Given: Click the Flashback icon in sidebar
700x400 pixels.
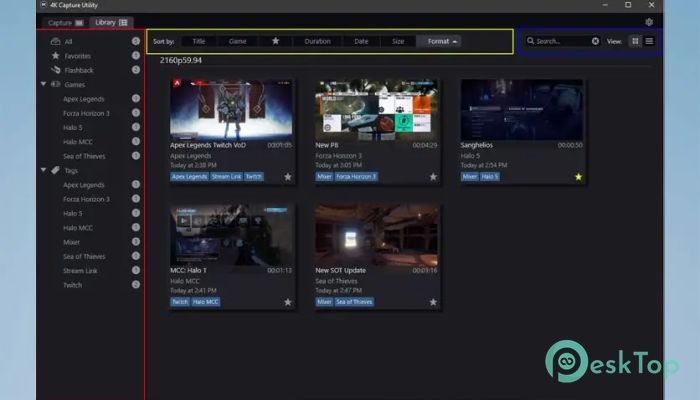Looking at the screenshot, I should [x=56, y=70].
